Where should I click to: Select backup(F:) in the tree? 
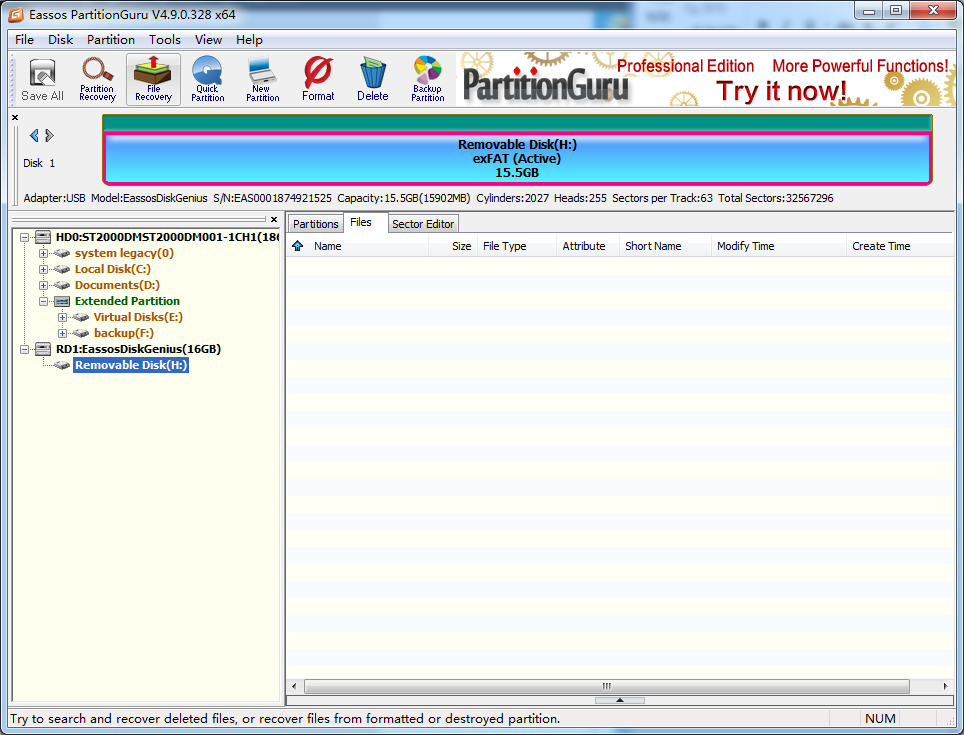pos(124,333)
